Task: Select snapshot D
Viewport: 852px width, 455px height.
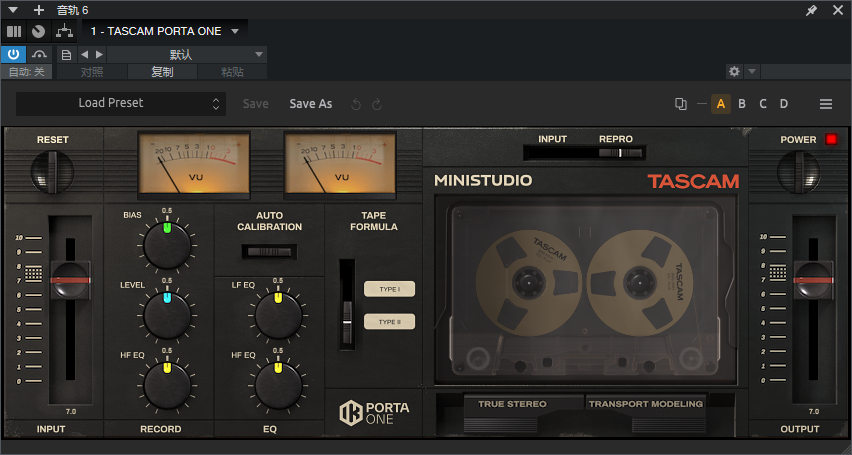Action: tap(784, 104)
